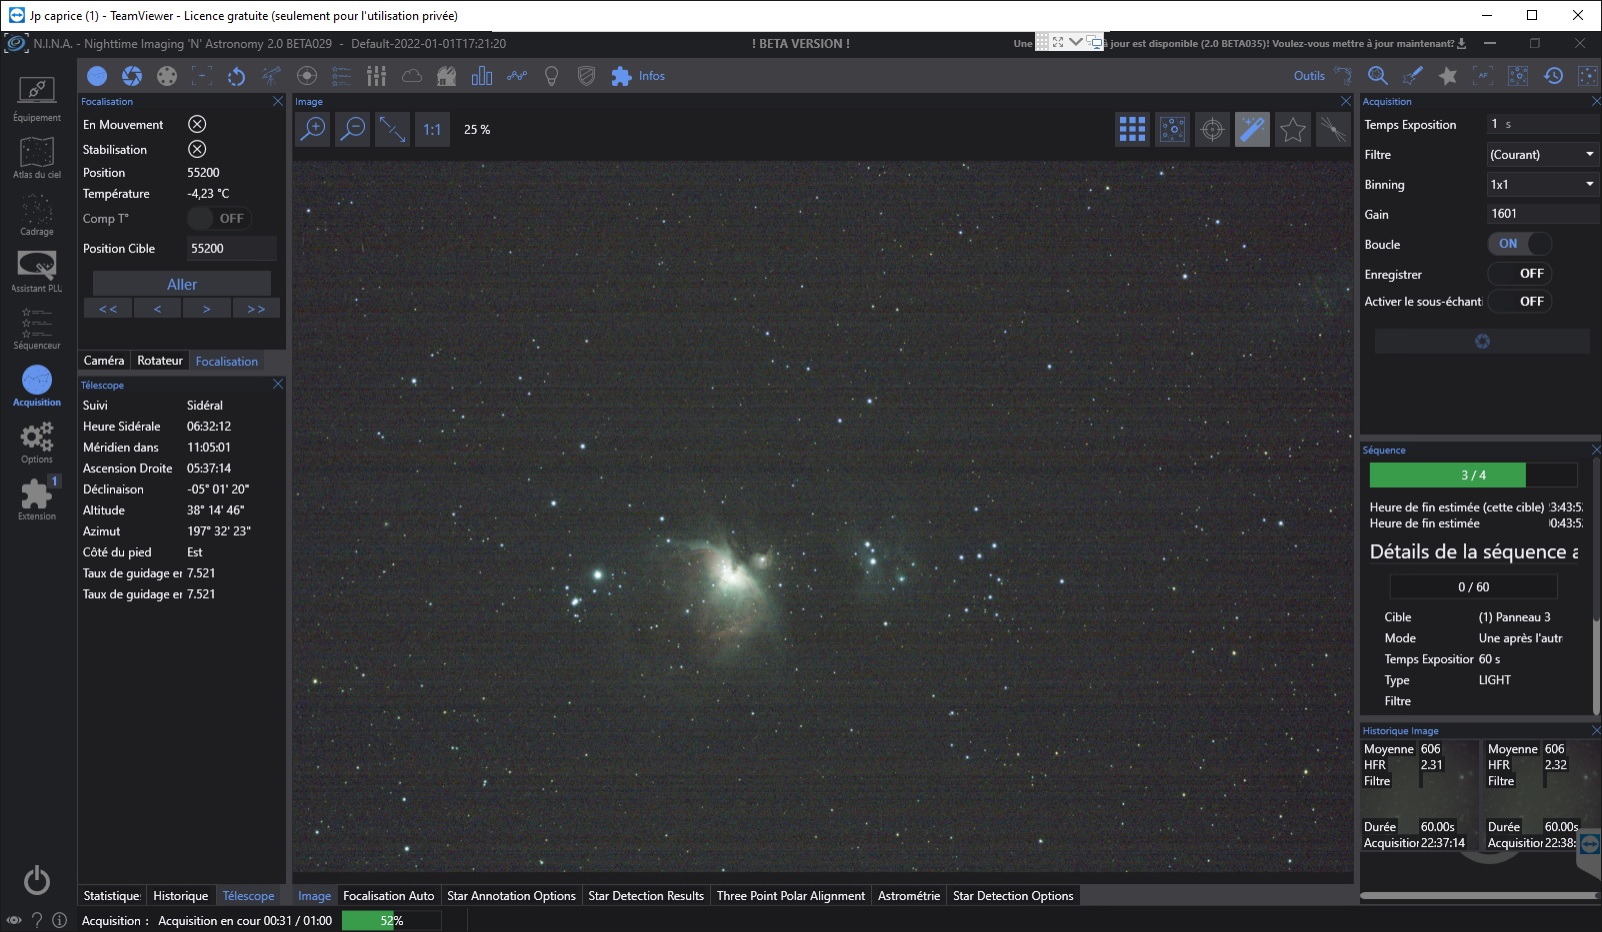Open the Astrométrie tab

point(909,895)
